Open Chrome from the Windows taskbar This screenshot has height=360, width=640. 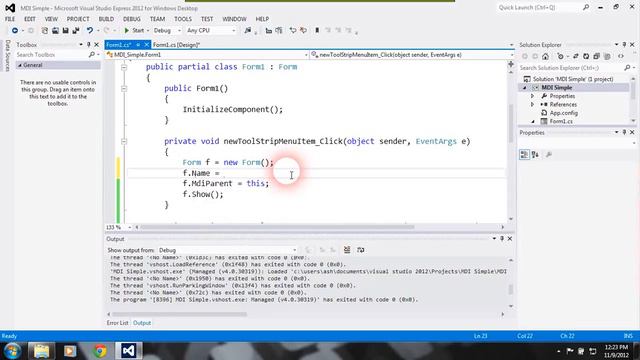(99, 351)
